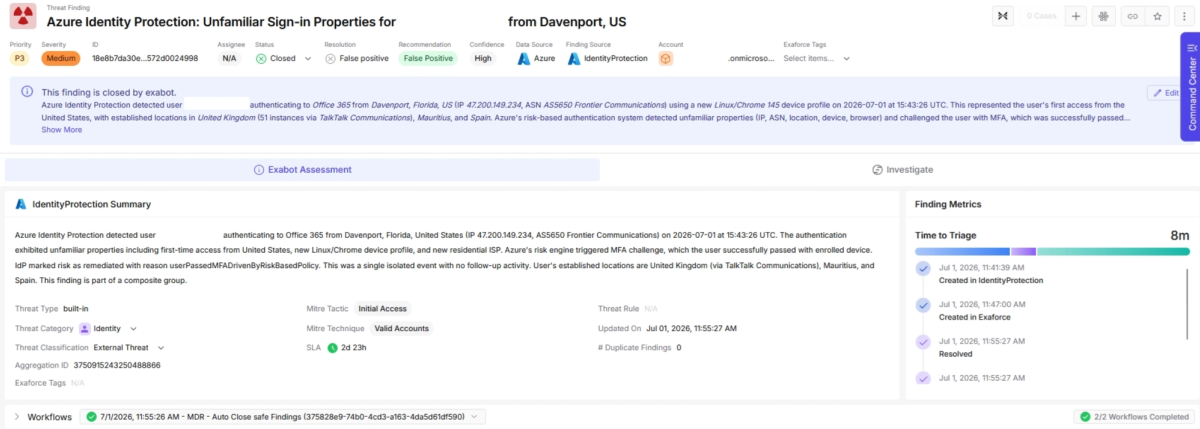The width and height of the screenshot is (1200, 429).
Task: Click the Valid Accounts Mitre Technique tag
Action: (401, 328)
